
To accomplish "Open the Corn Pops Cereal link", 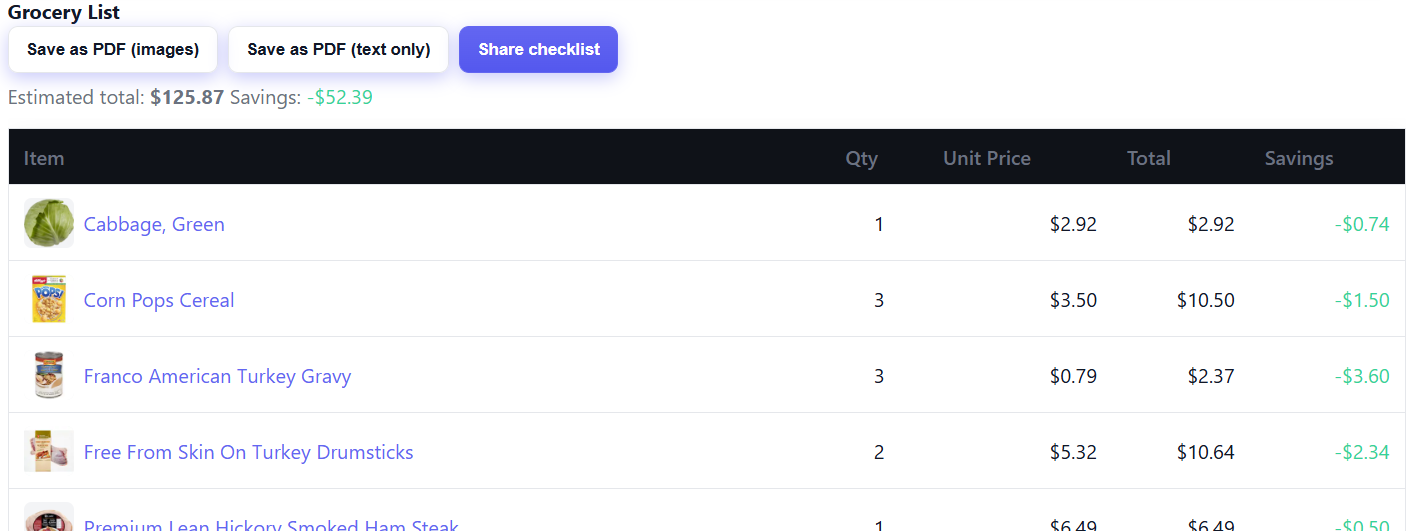I will click(159, 300).
